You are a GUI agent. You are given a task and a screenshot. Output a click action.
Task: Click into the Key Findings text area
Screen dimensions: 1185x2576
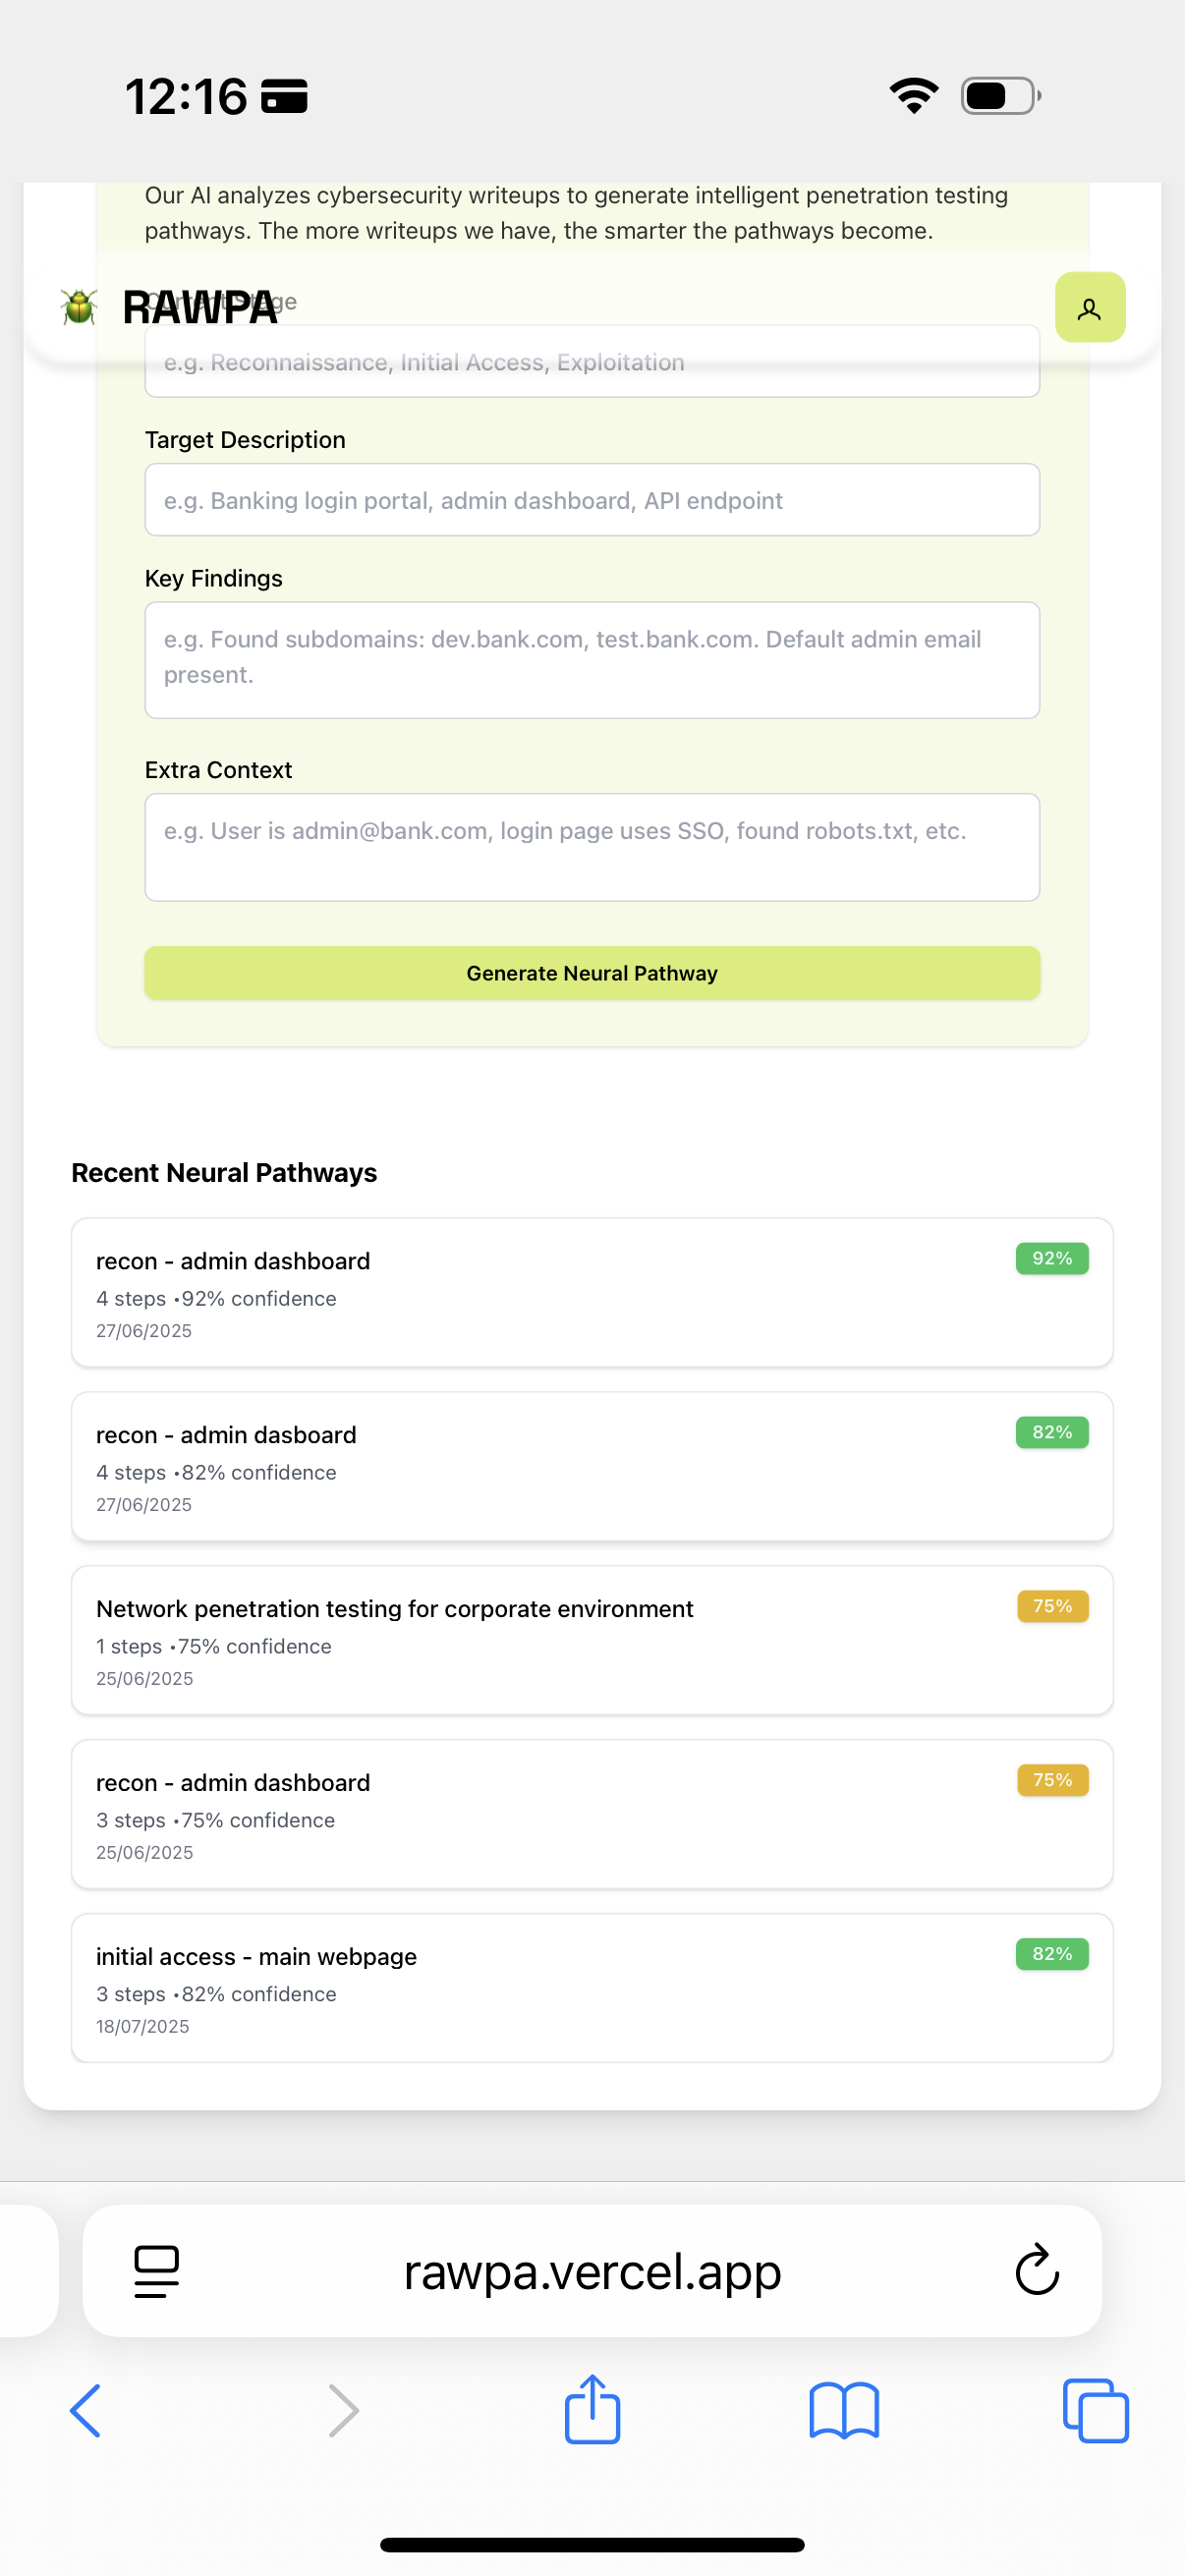[592, 659]
